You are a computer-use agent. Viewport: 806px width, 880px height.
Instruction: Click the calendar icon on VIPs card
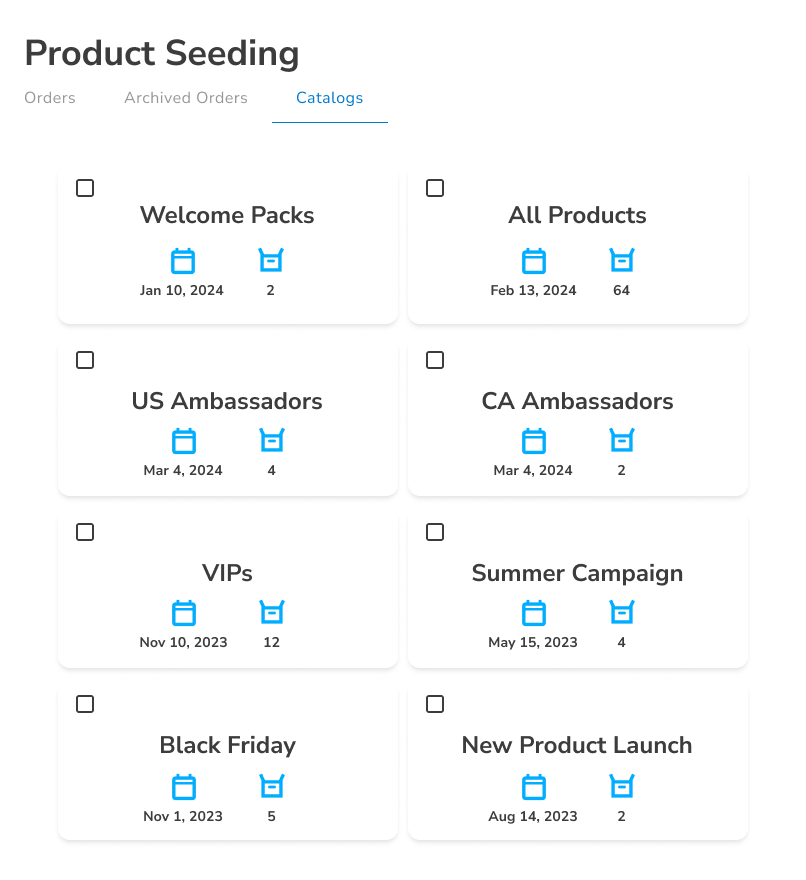pyautogui.click(x=184, y=613)
